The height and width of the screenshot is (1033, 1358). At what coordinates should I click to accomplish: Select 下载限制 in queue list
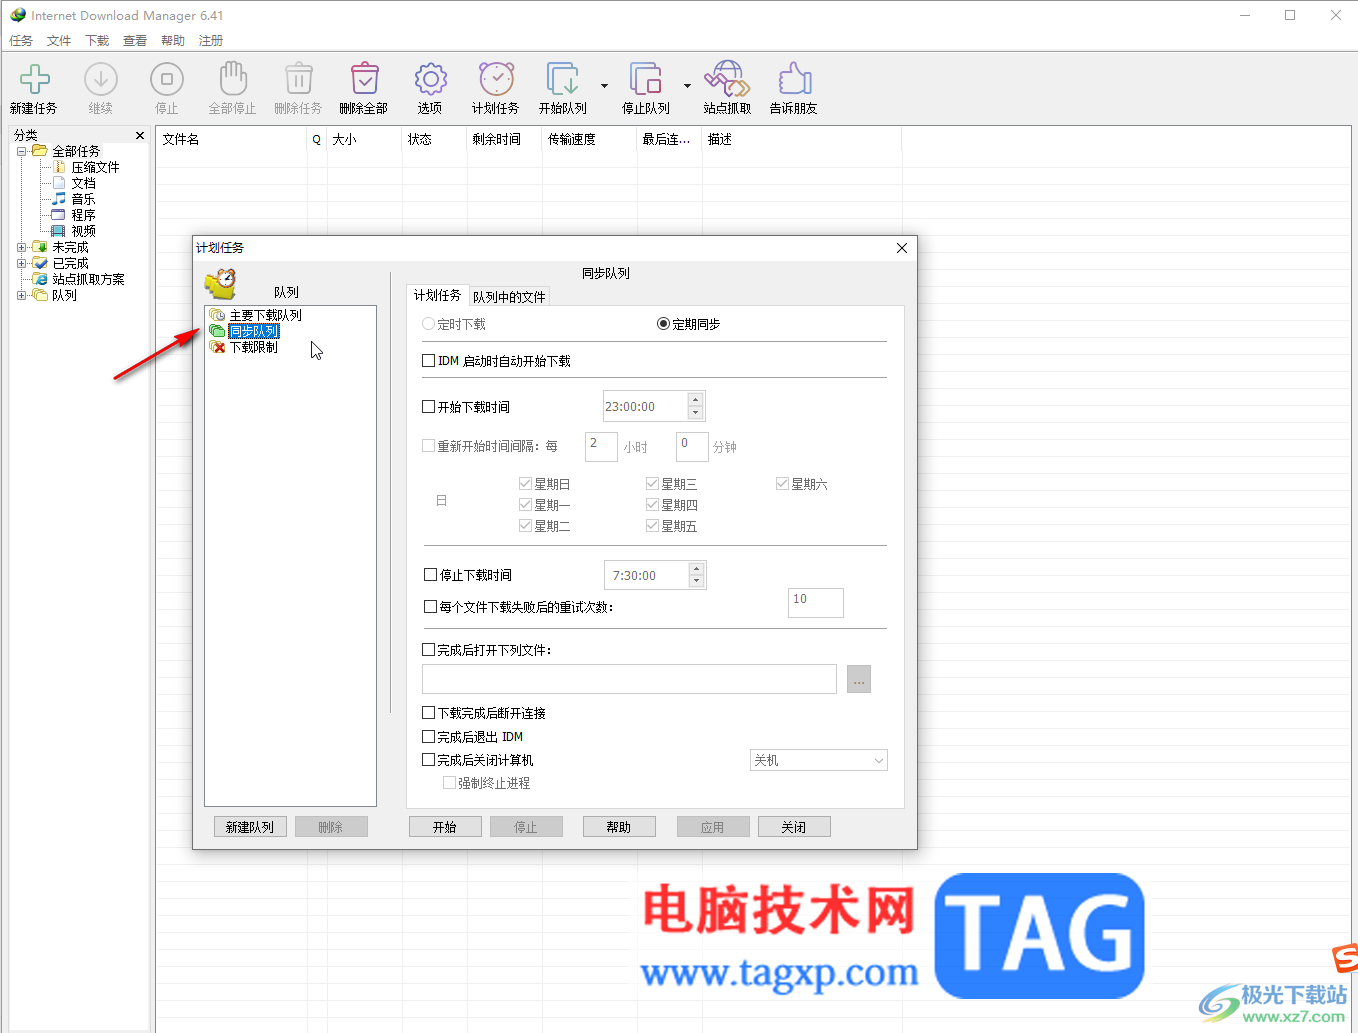pos(253,347)
